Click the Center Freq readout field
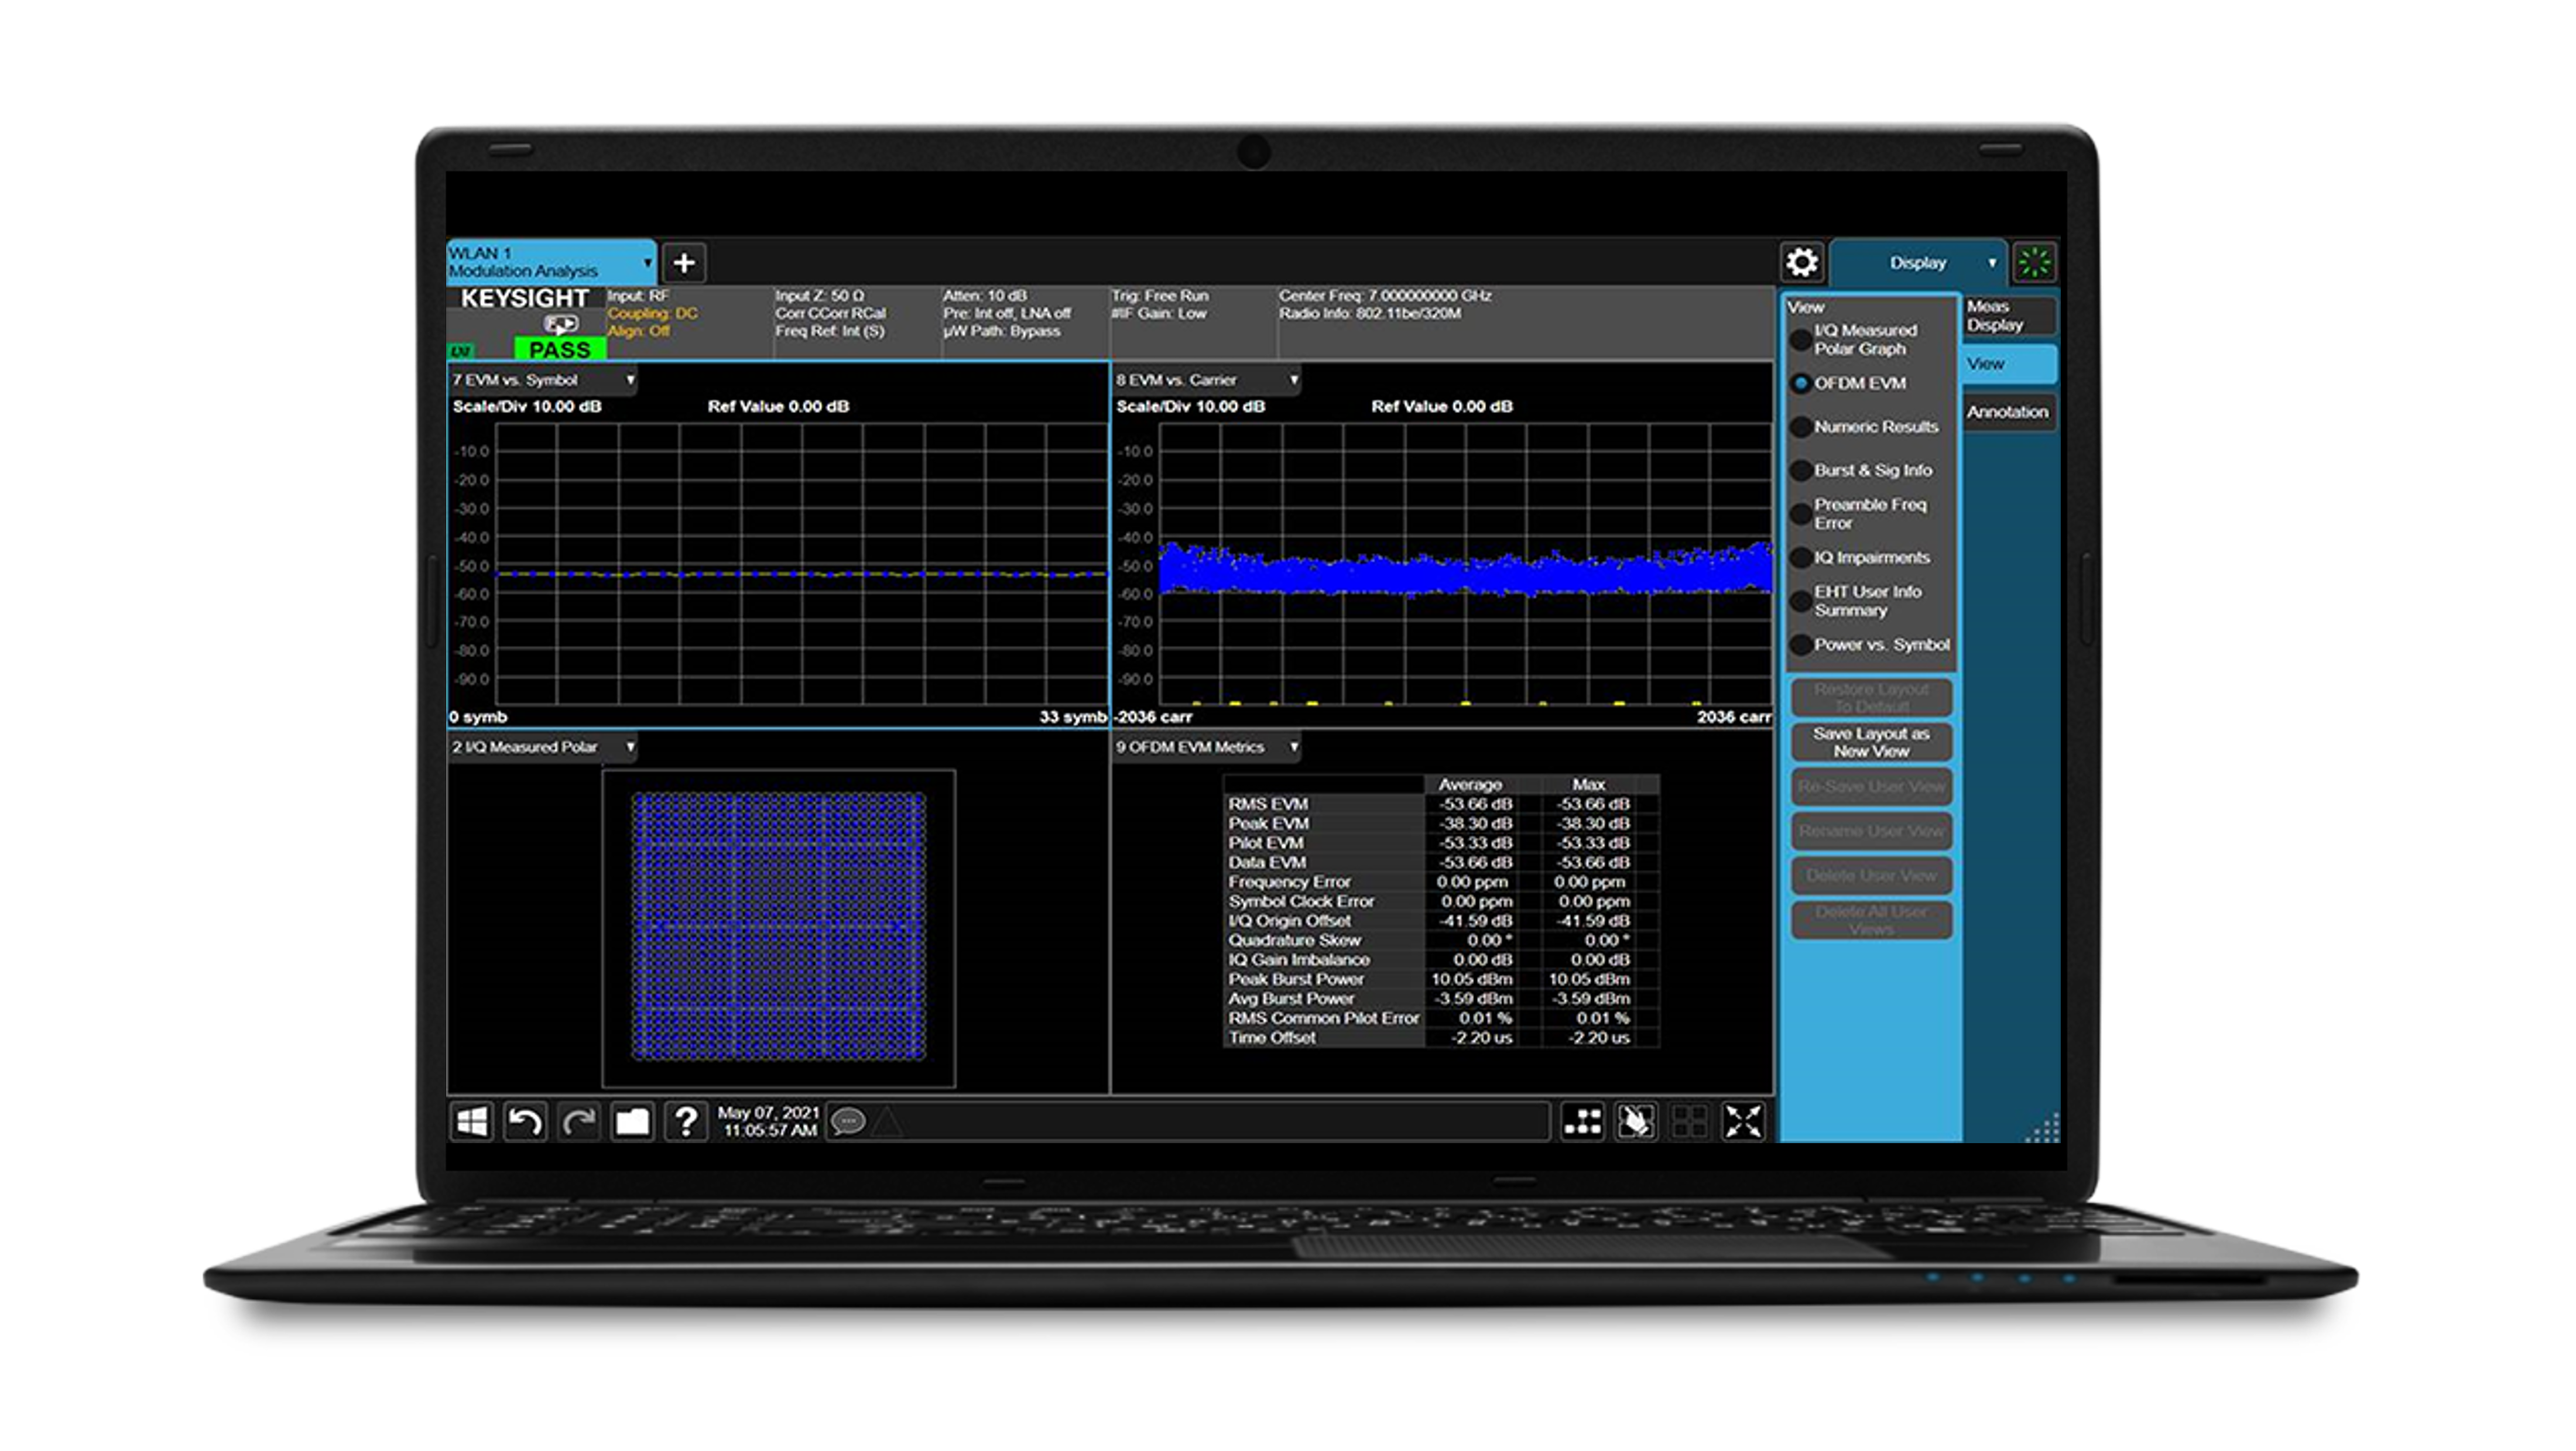 click(x=1385, y=296)
